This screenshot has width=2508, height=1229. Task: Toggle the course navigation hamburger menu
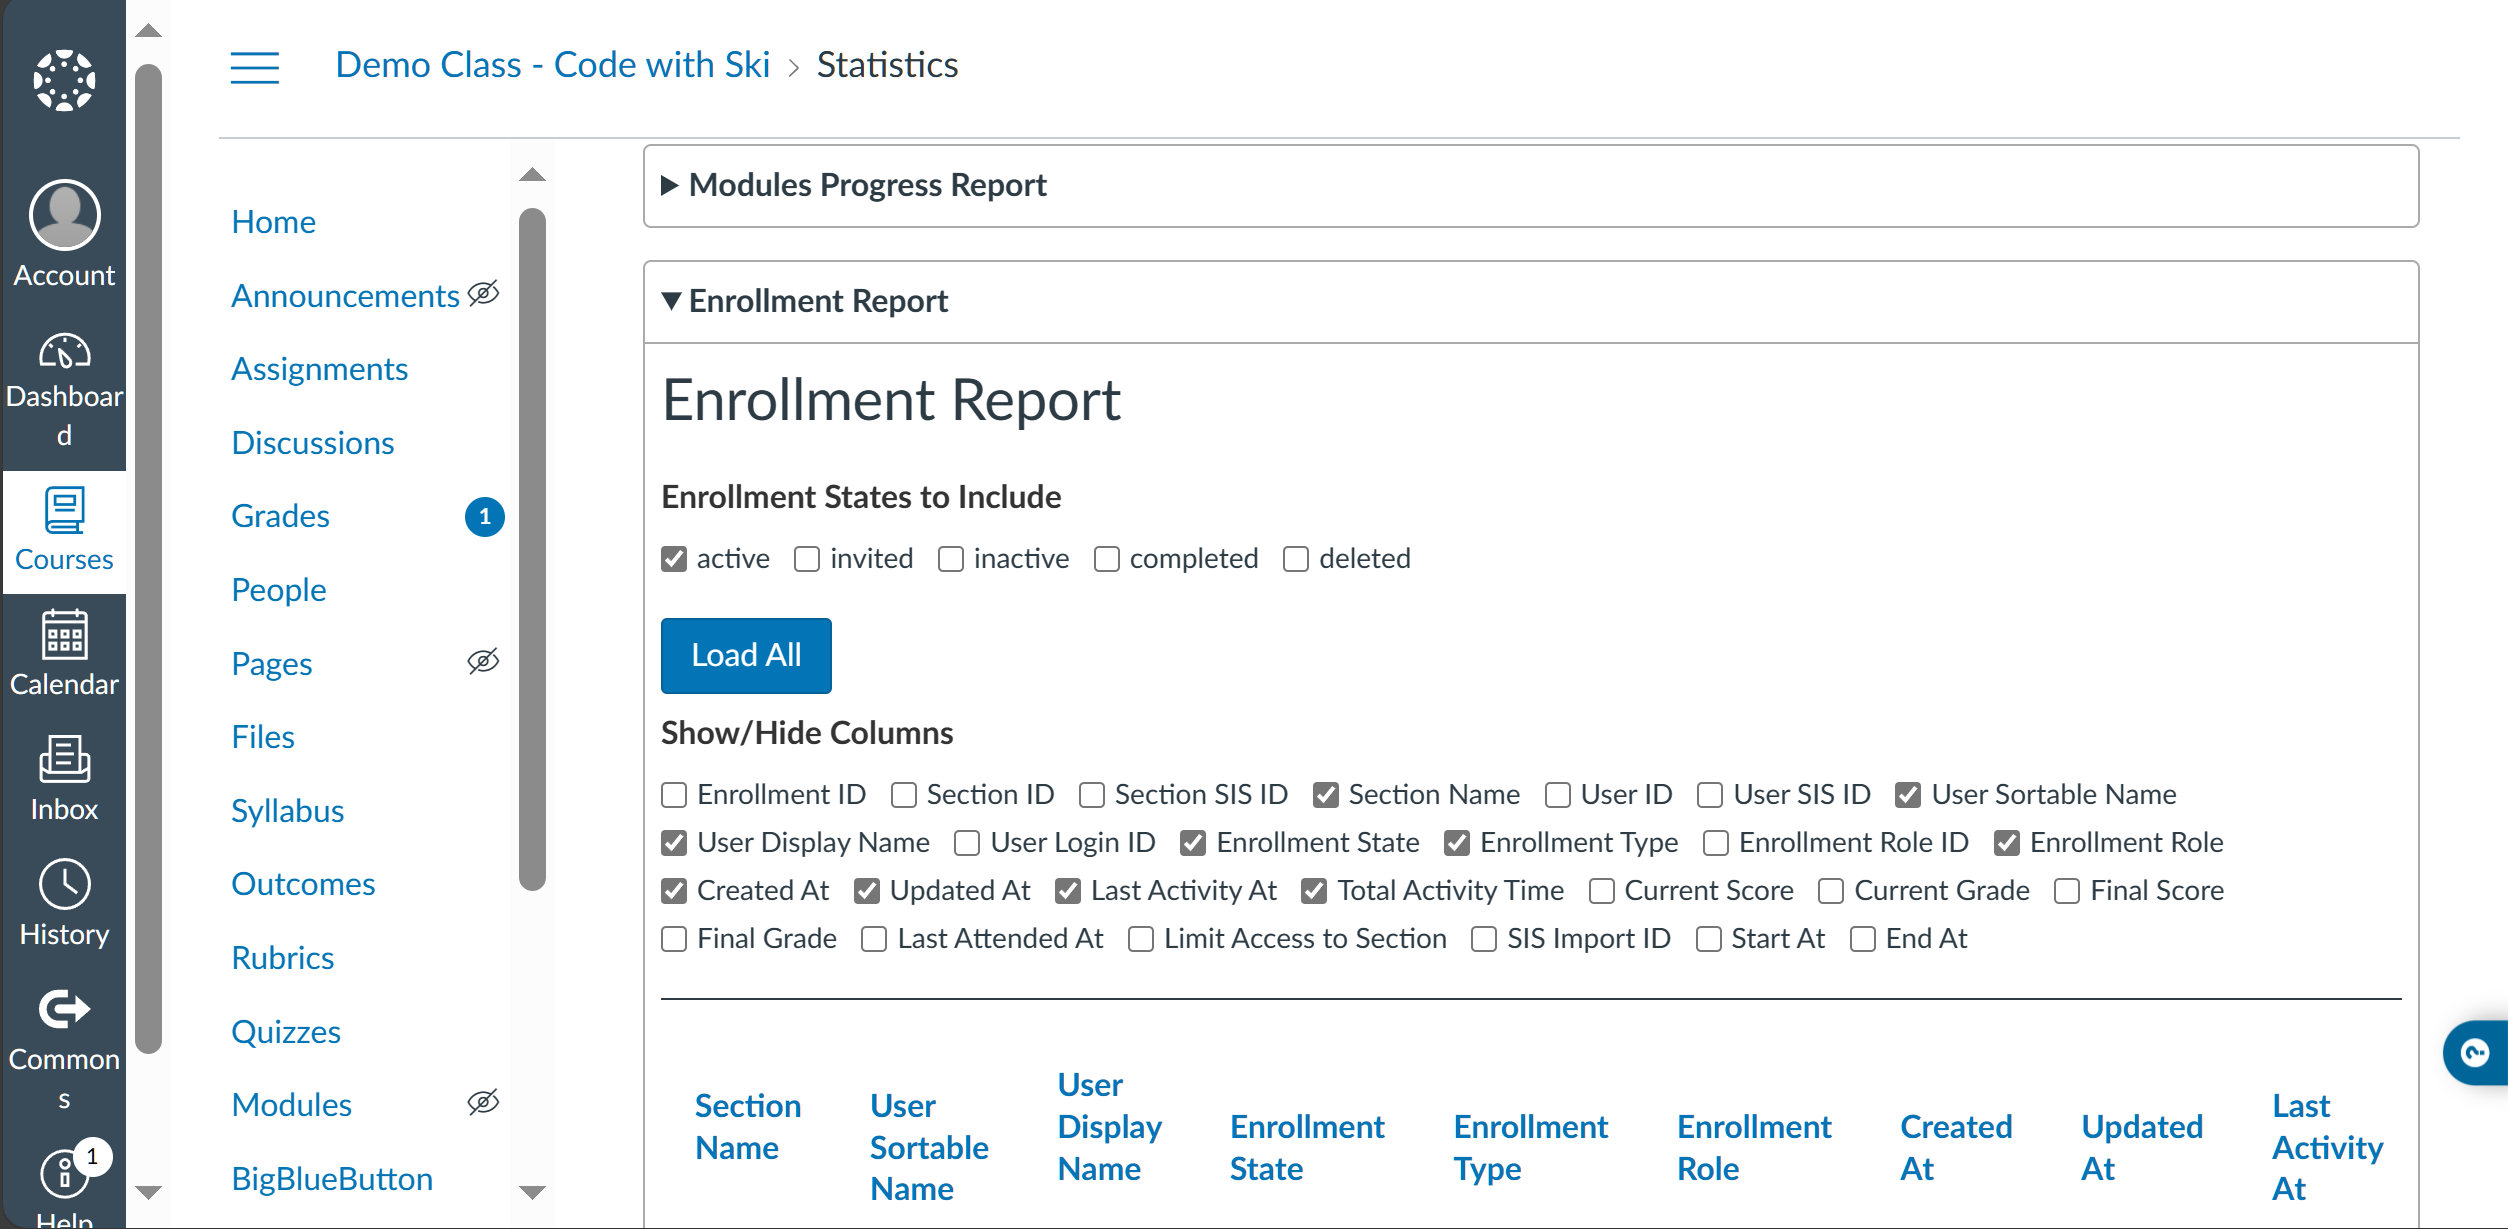coord(254,67)
